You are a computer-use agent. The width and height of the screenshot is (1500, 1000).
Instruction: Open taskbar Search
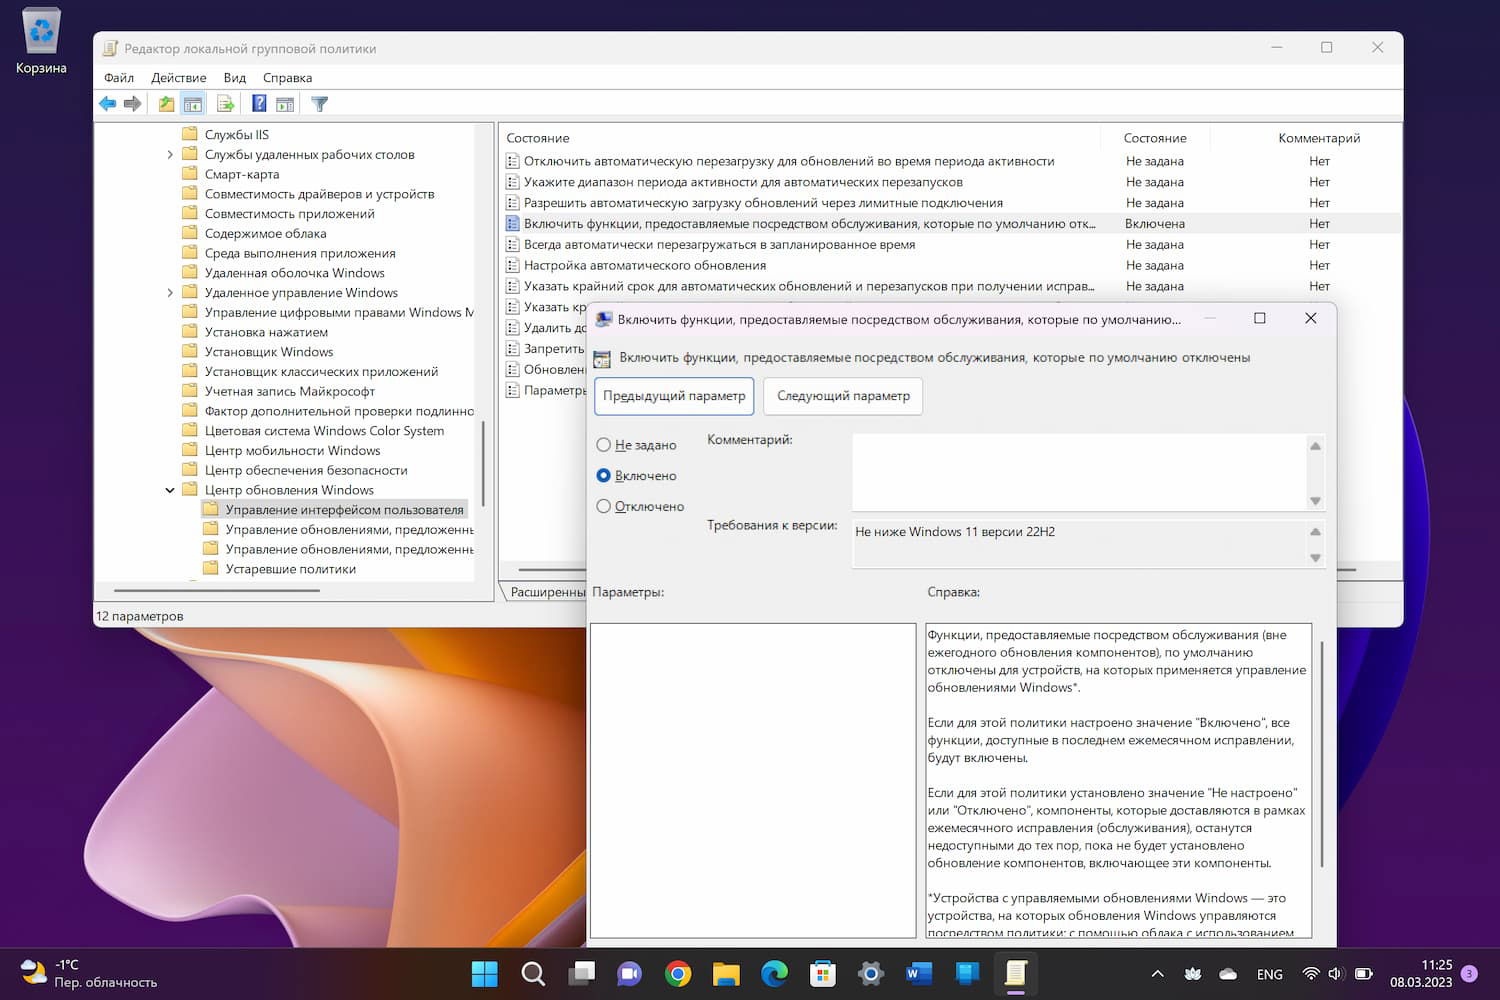tap(533, 973)
